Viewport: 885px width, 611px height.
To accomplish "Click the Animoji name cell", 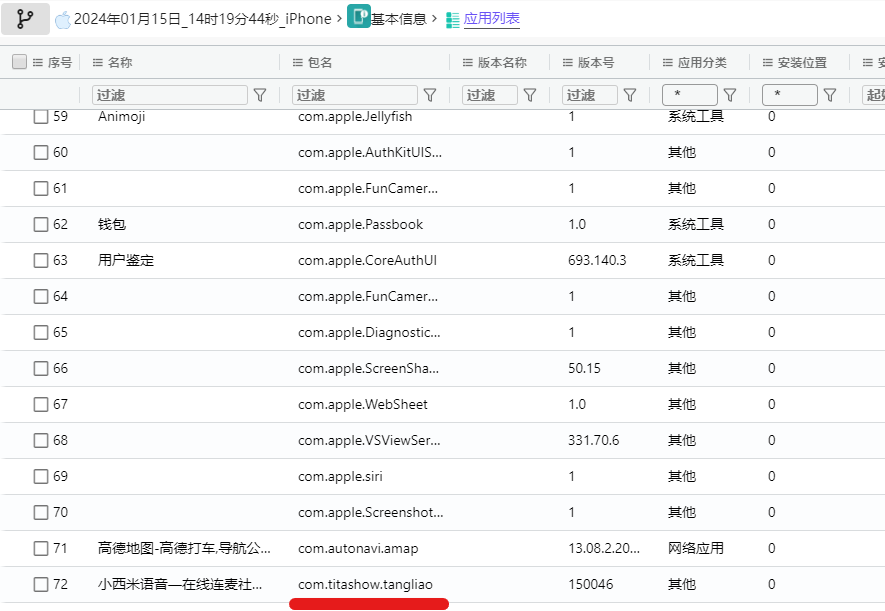I will 121,117.
